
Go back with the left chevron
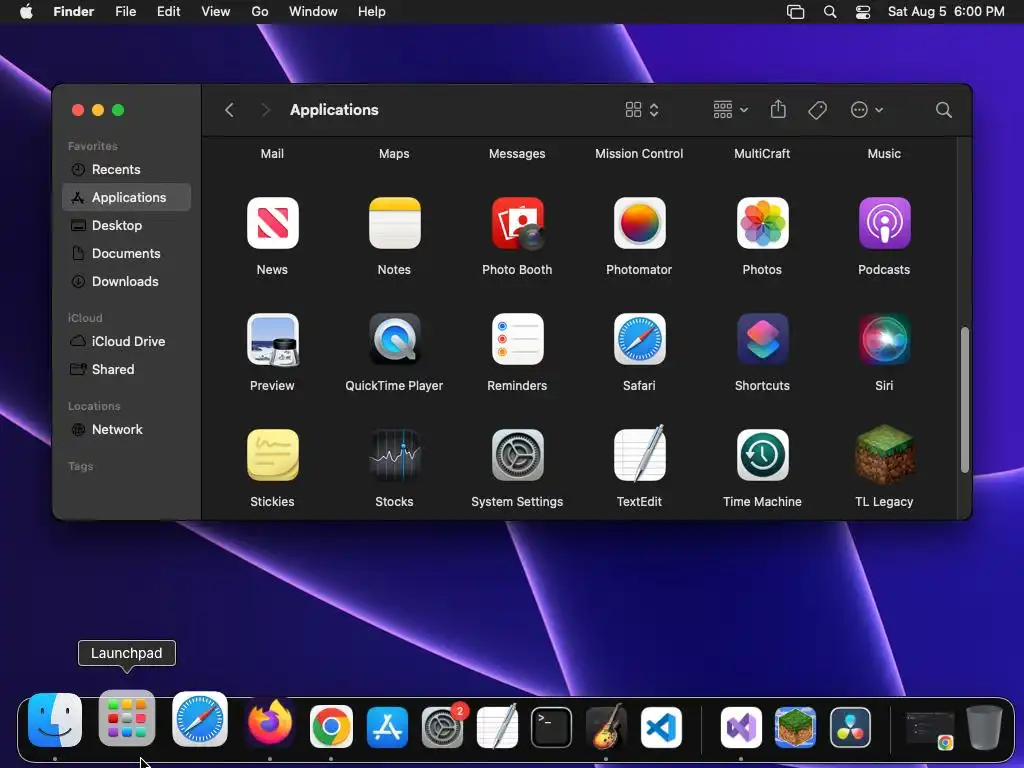pos(229,110)
